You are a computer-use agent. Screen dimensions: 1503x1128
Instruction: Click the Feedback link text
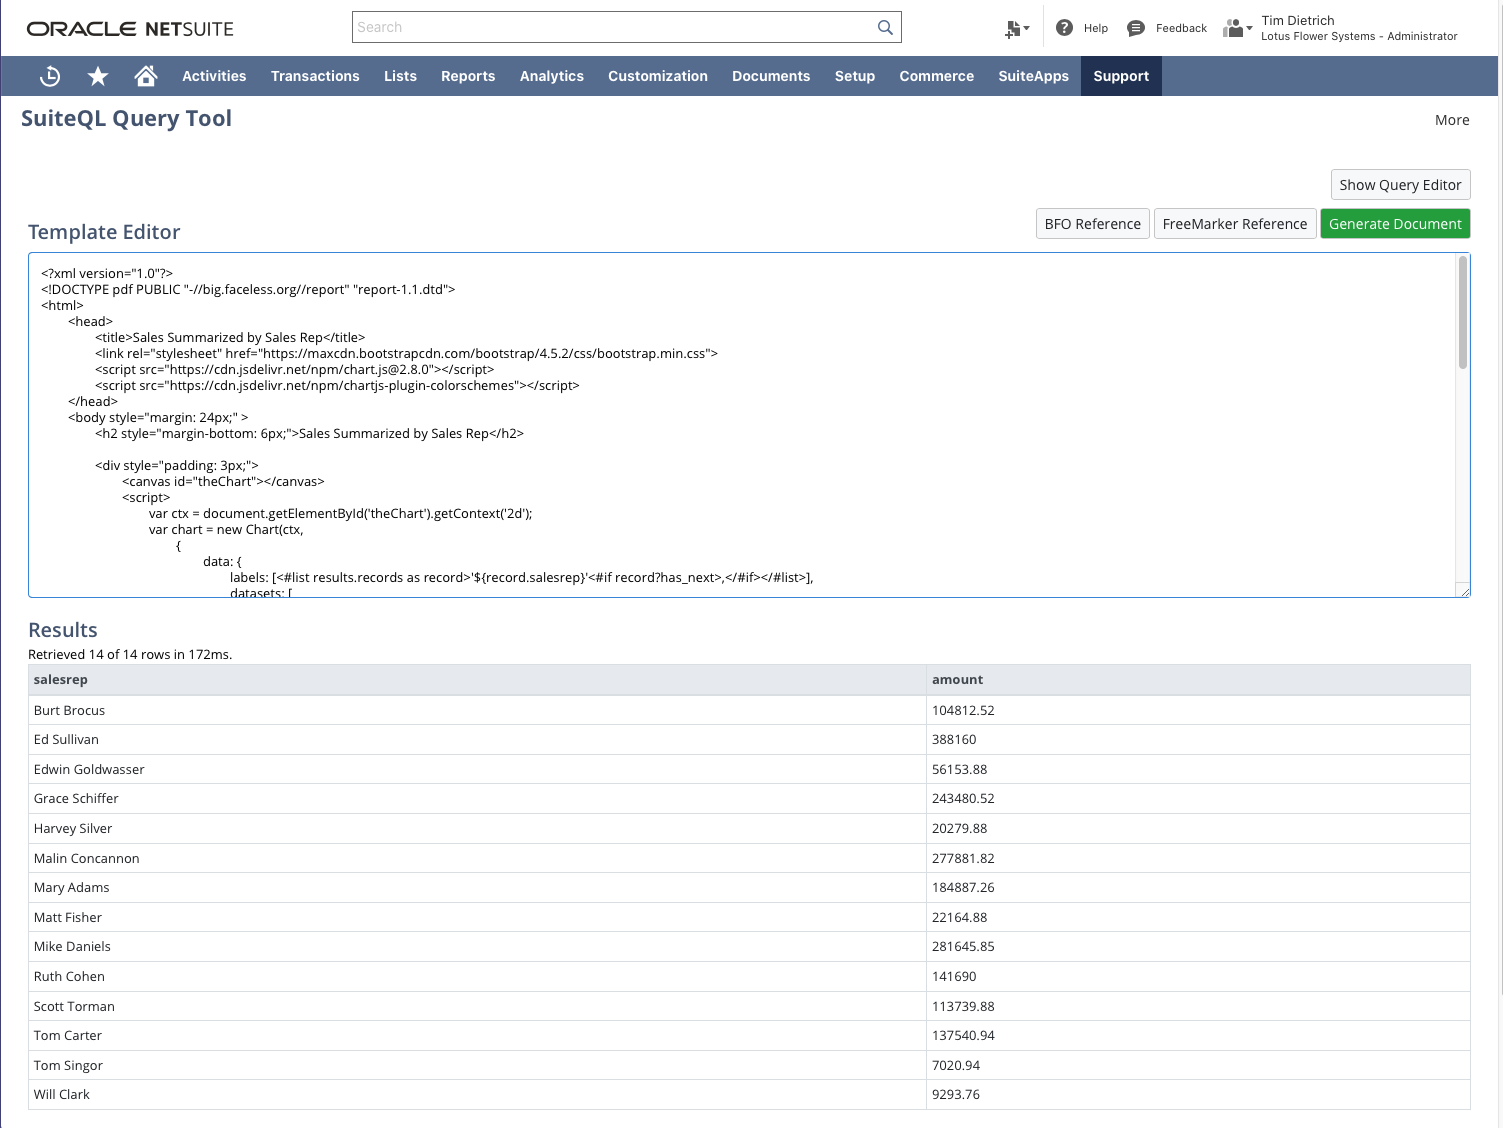(x=1181, y=28)
